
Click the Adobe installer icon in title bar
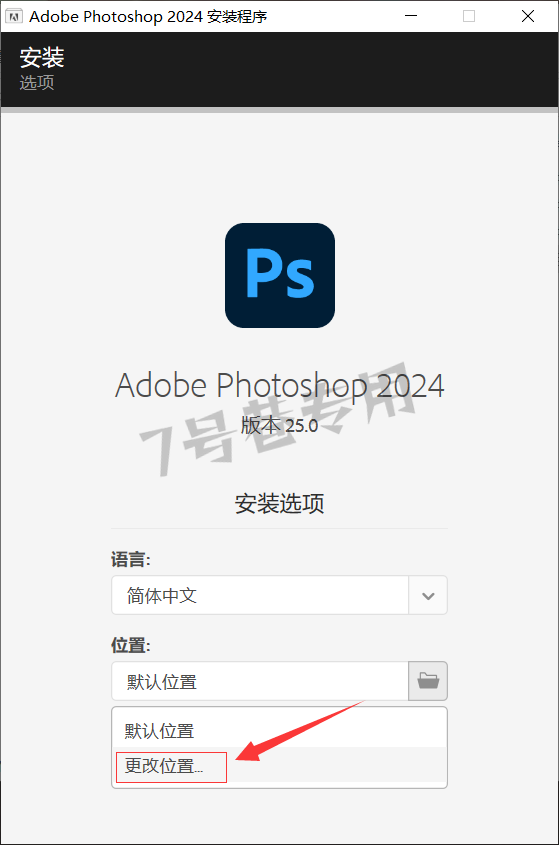(14, 16)
